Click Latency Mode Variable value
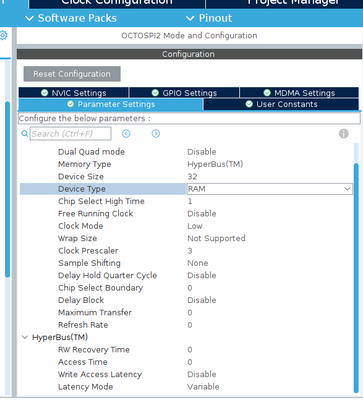Screen dimensions: 363x400 click(203, 387)
